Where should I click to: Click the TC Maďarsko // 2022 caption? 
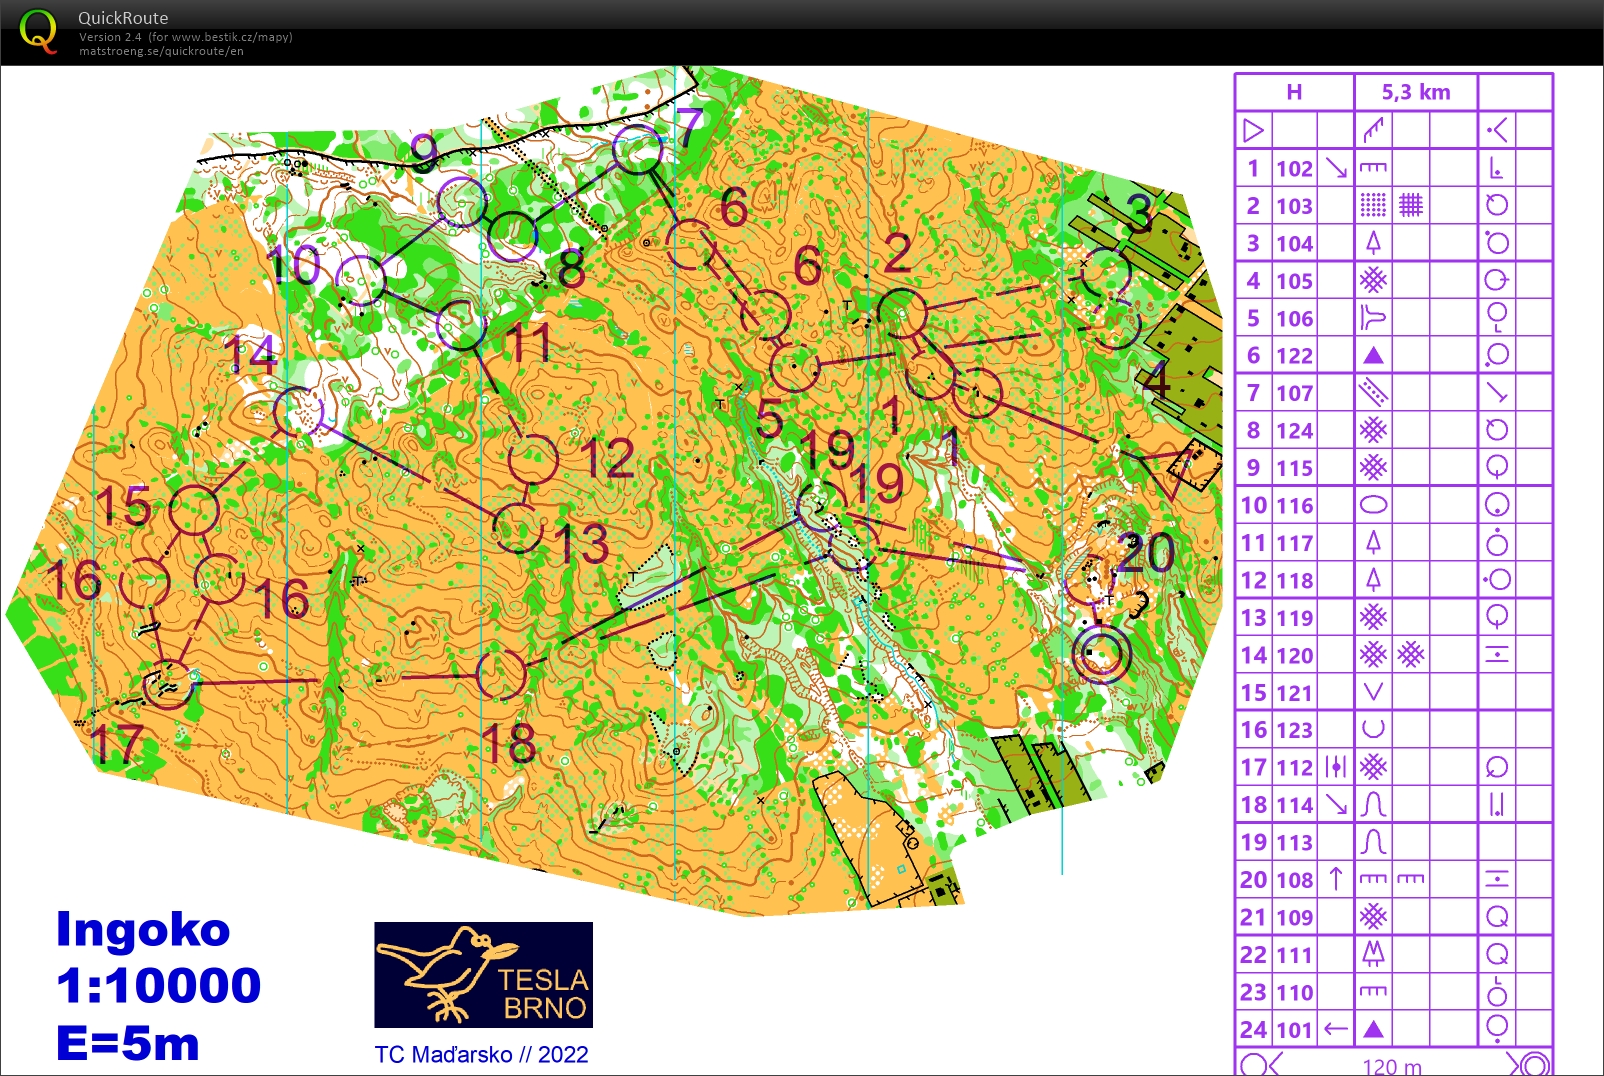[x=481, y=1054]
